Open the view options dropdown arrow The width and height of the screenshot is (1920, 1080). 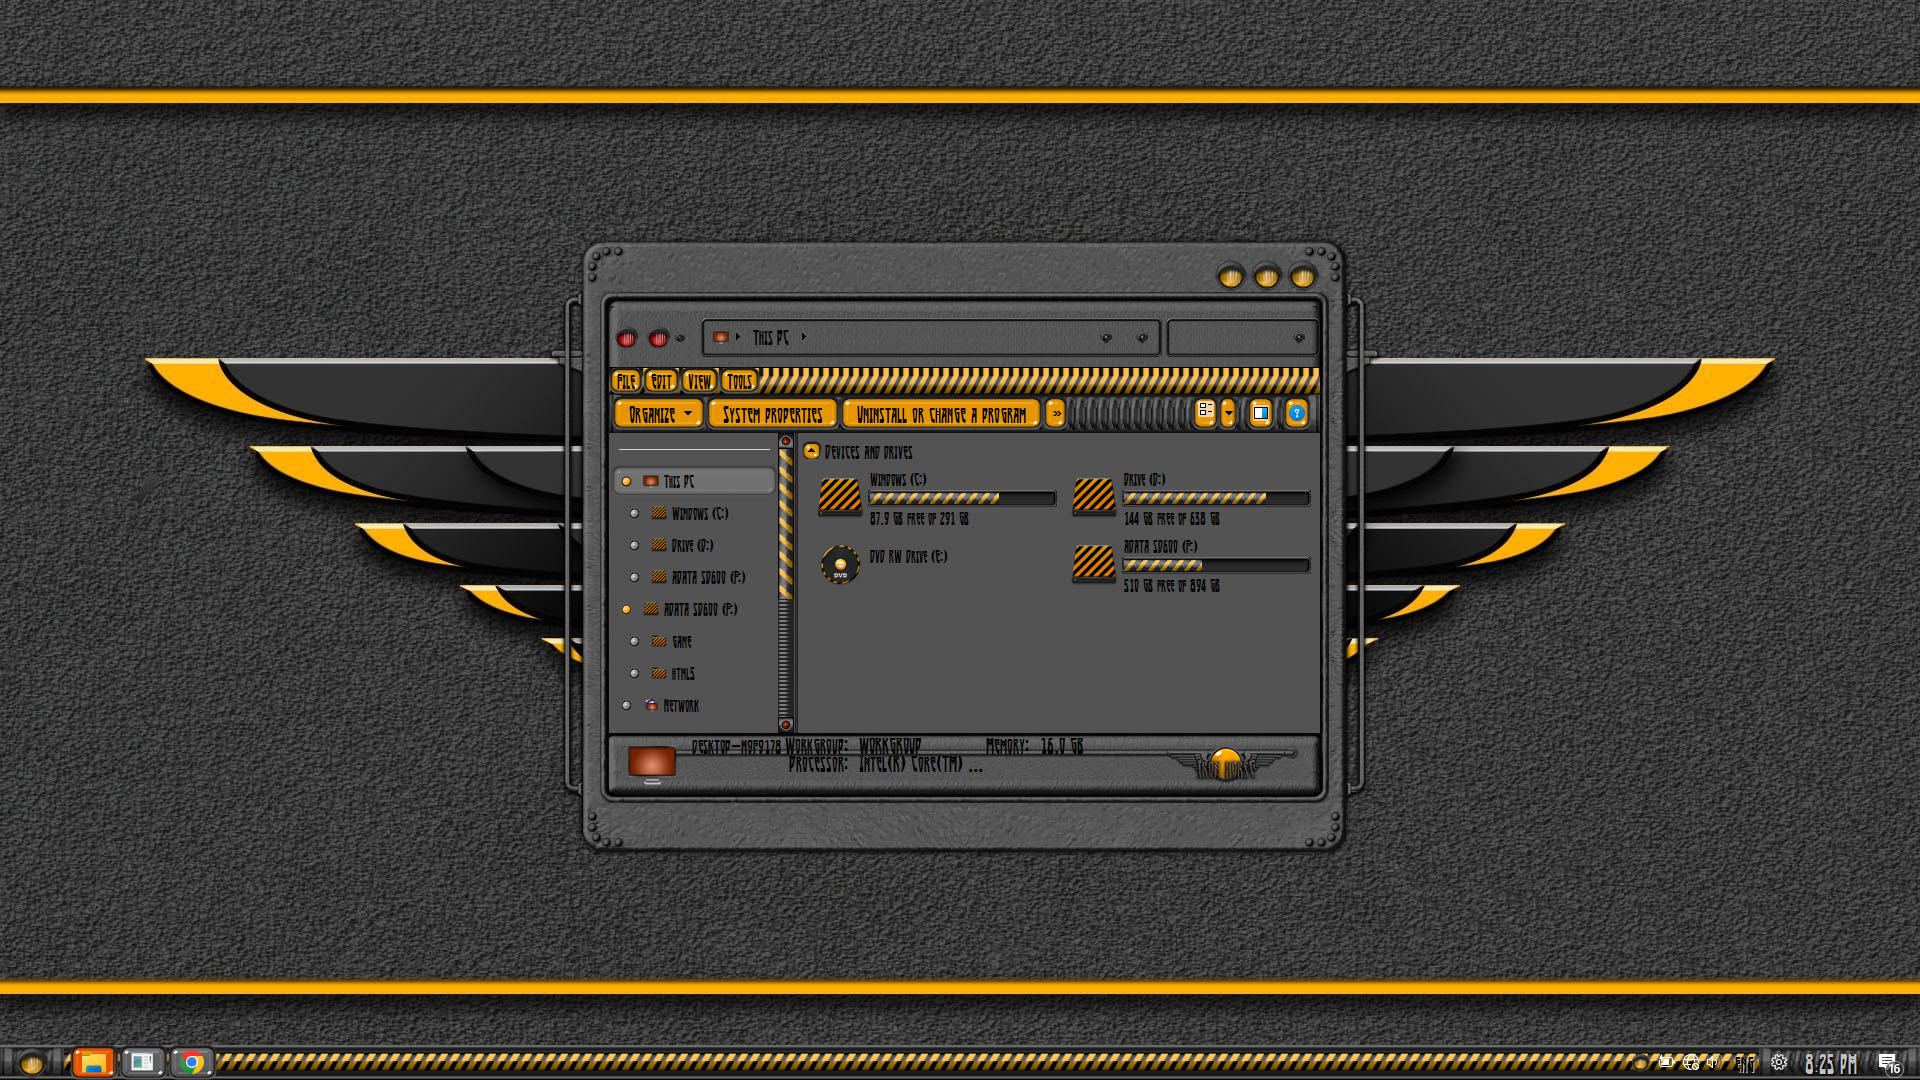[1228, 413]
